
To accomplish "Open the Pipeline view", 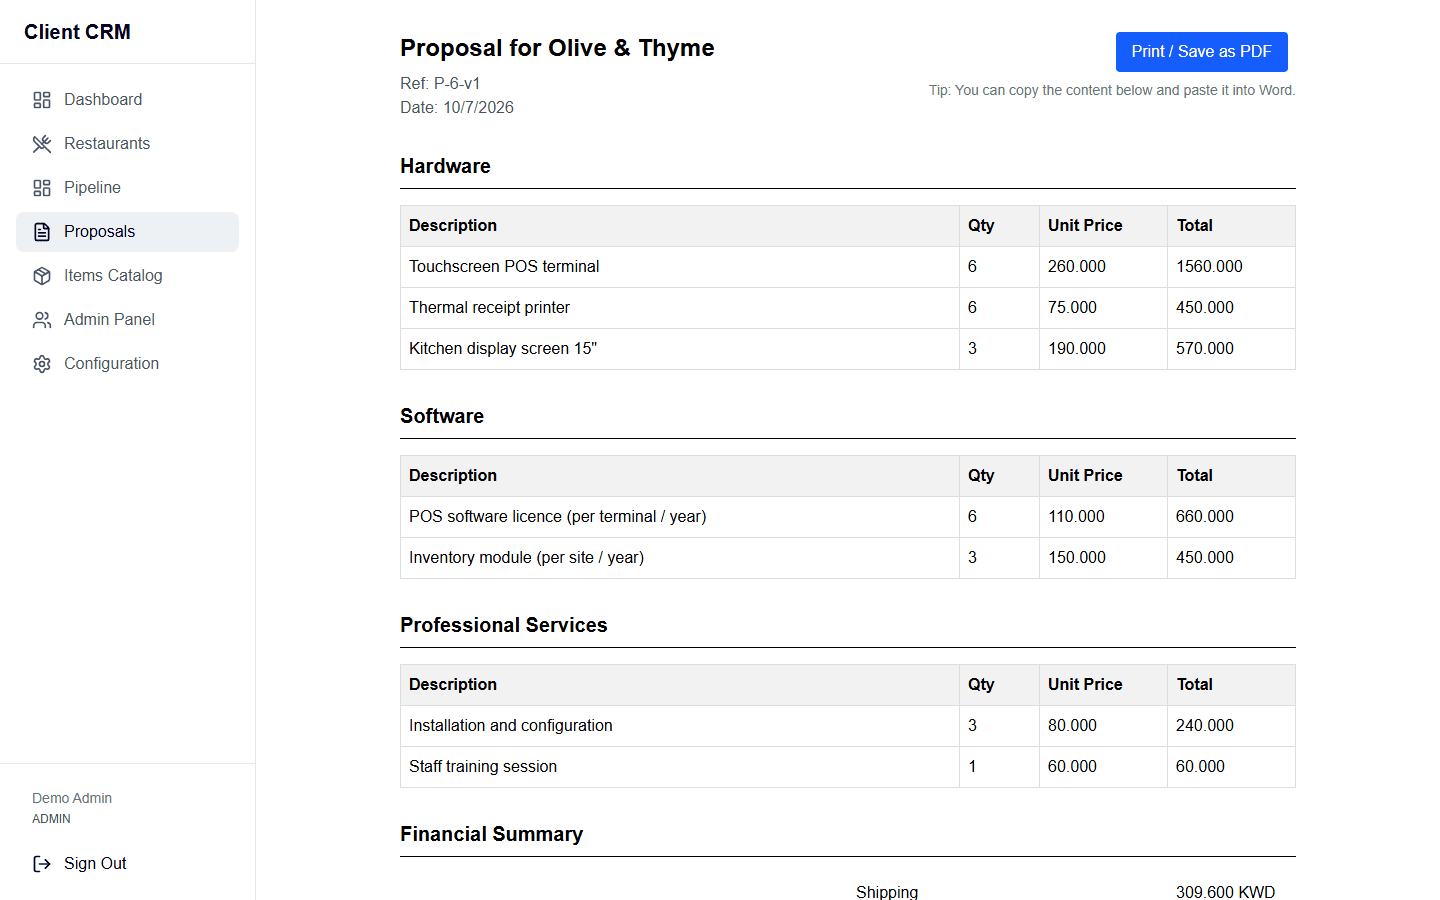I will [127, 188].
